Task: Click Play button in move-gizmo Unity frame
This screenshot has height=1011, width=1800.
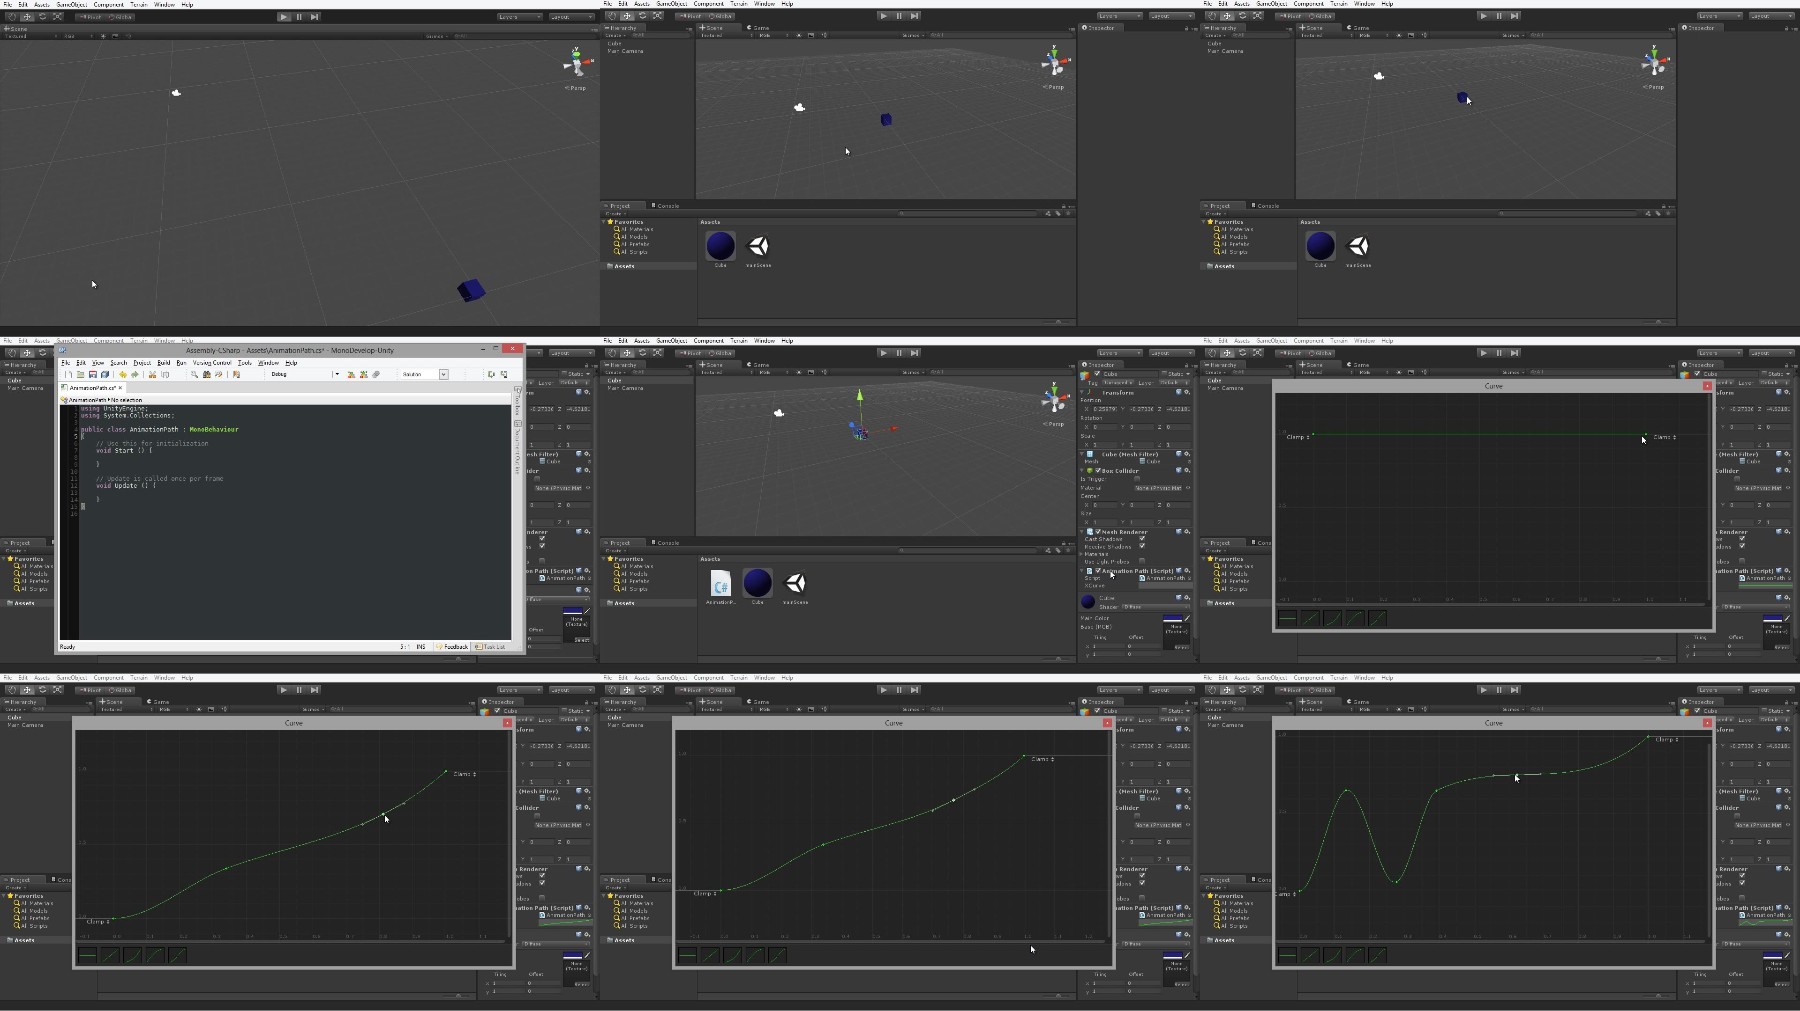Action: coord(883,353)
